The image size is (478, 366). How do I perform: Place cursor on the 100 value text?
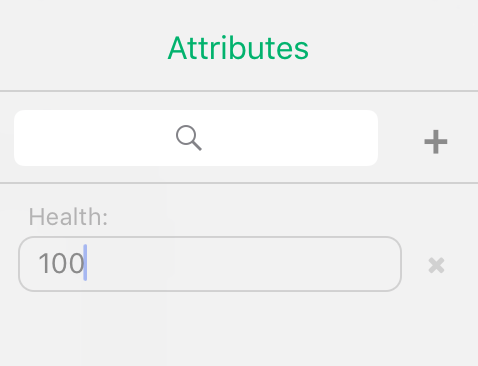(x=61, y=263)
